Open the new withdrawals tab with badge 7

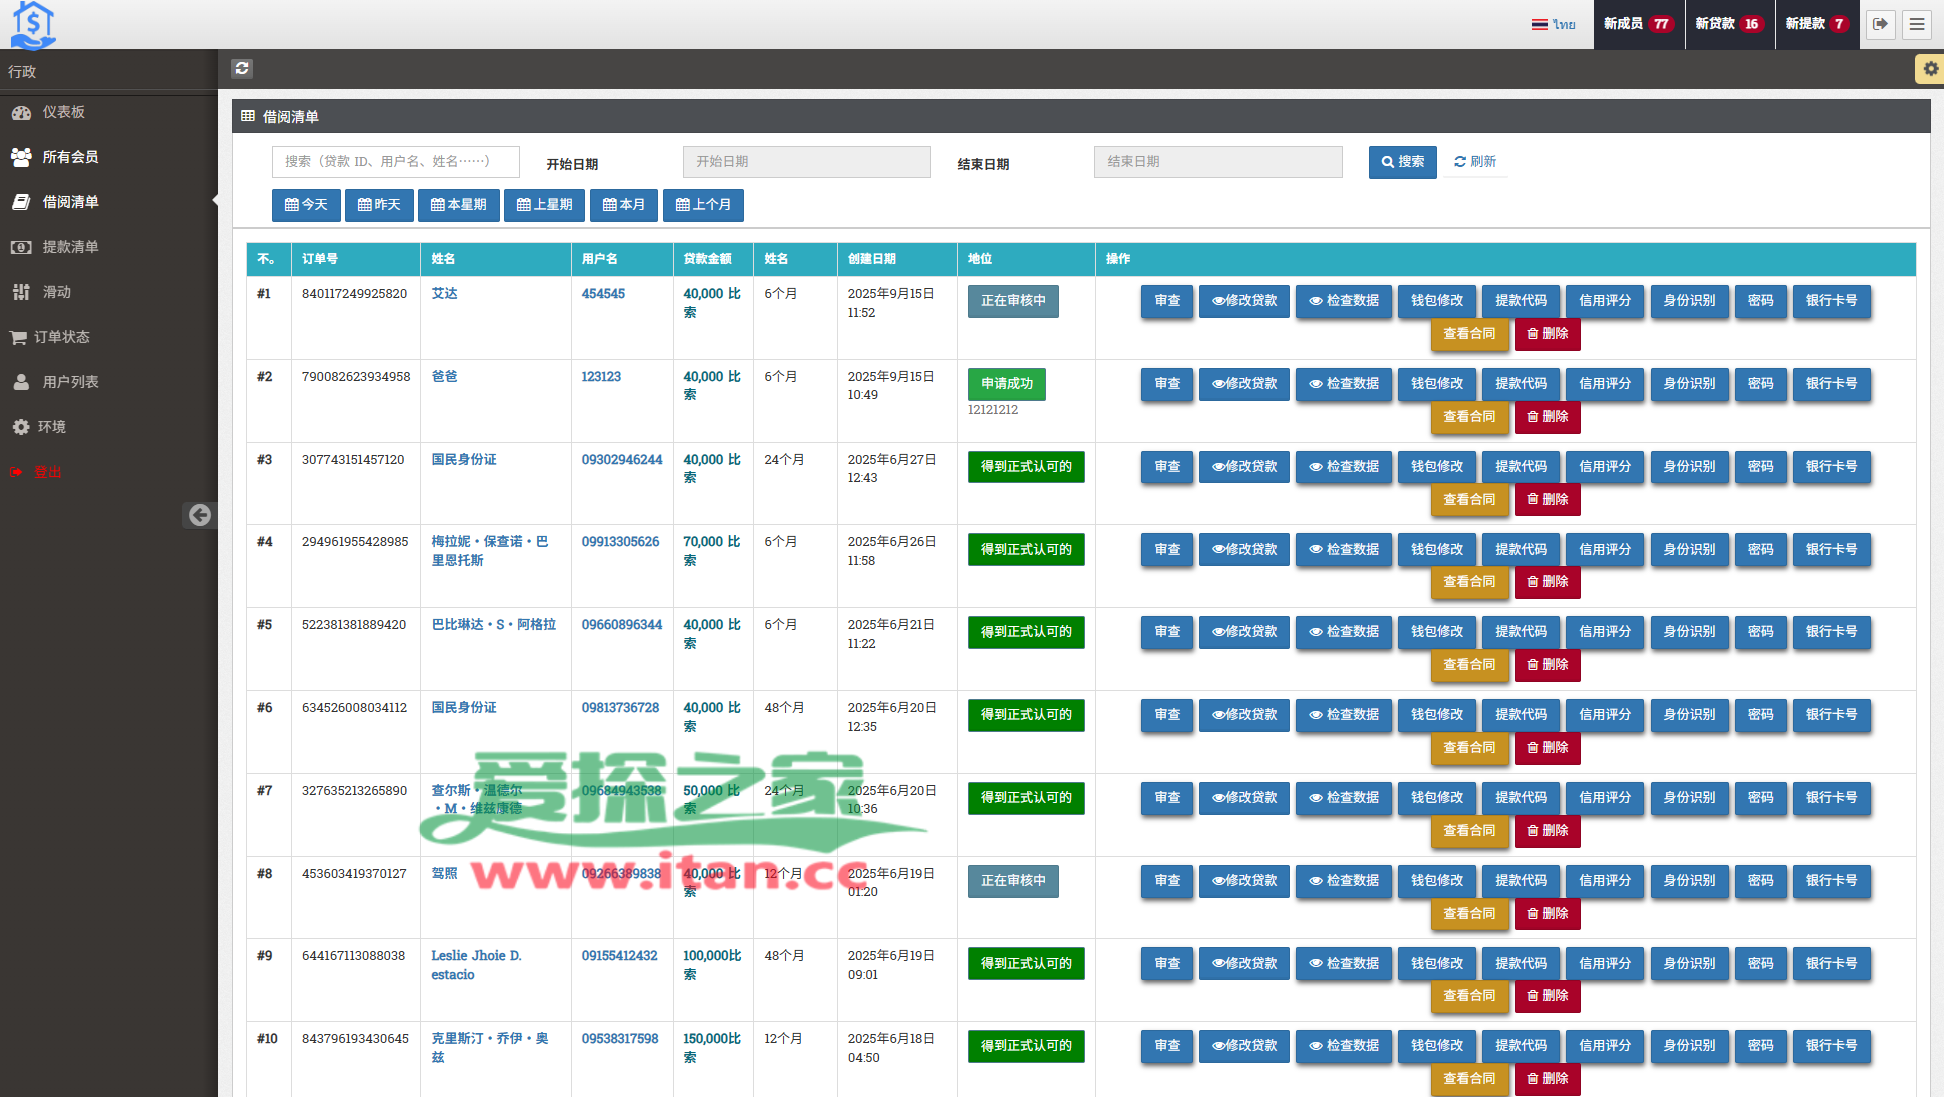(x=1817, y=24)
